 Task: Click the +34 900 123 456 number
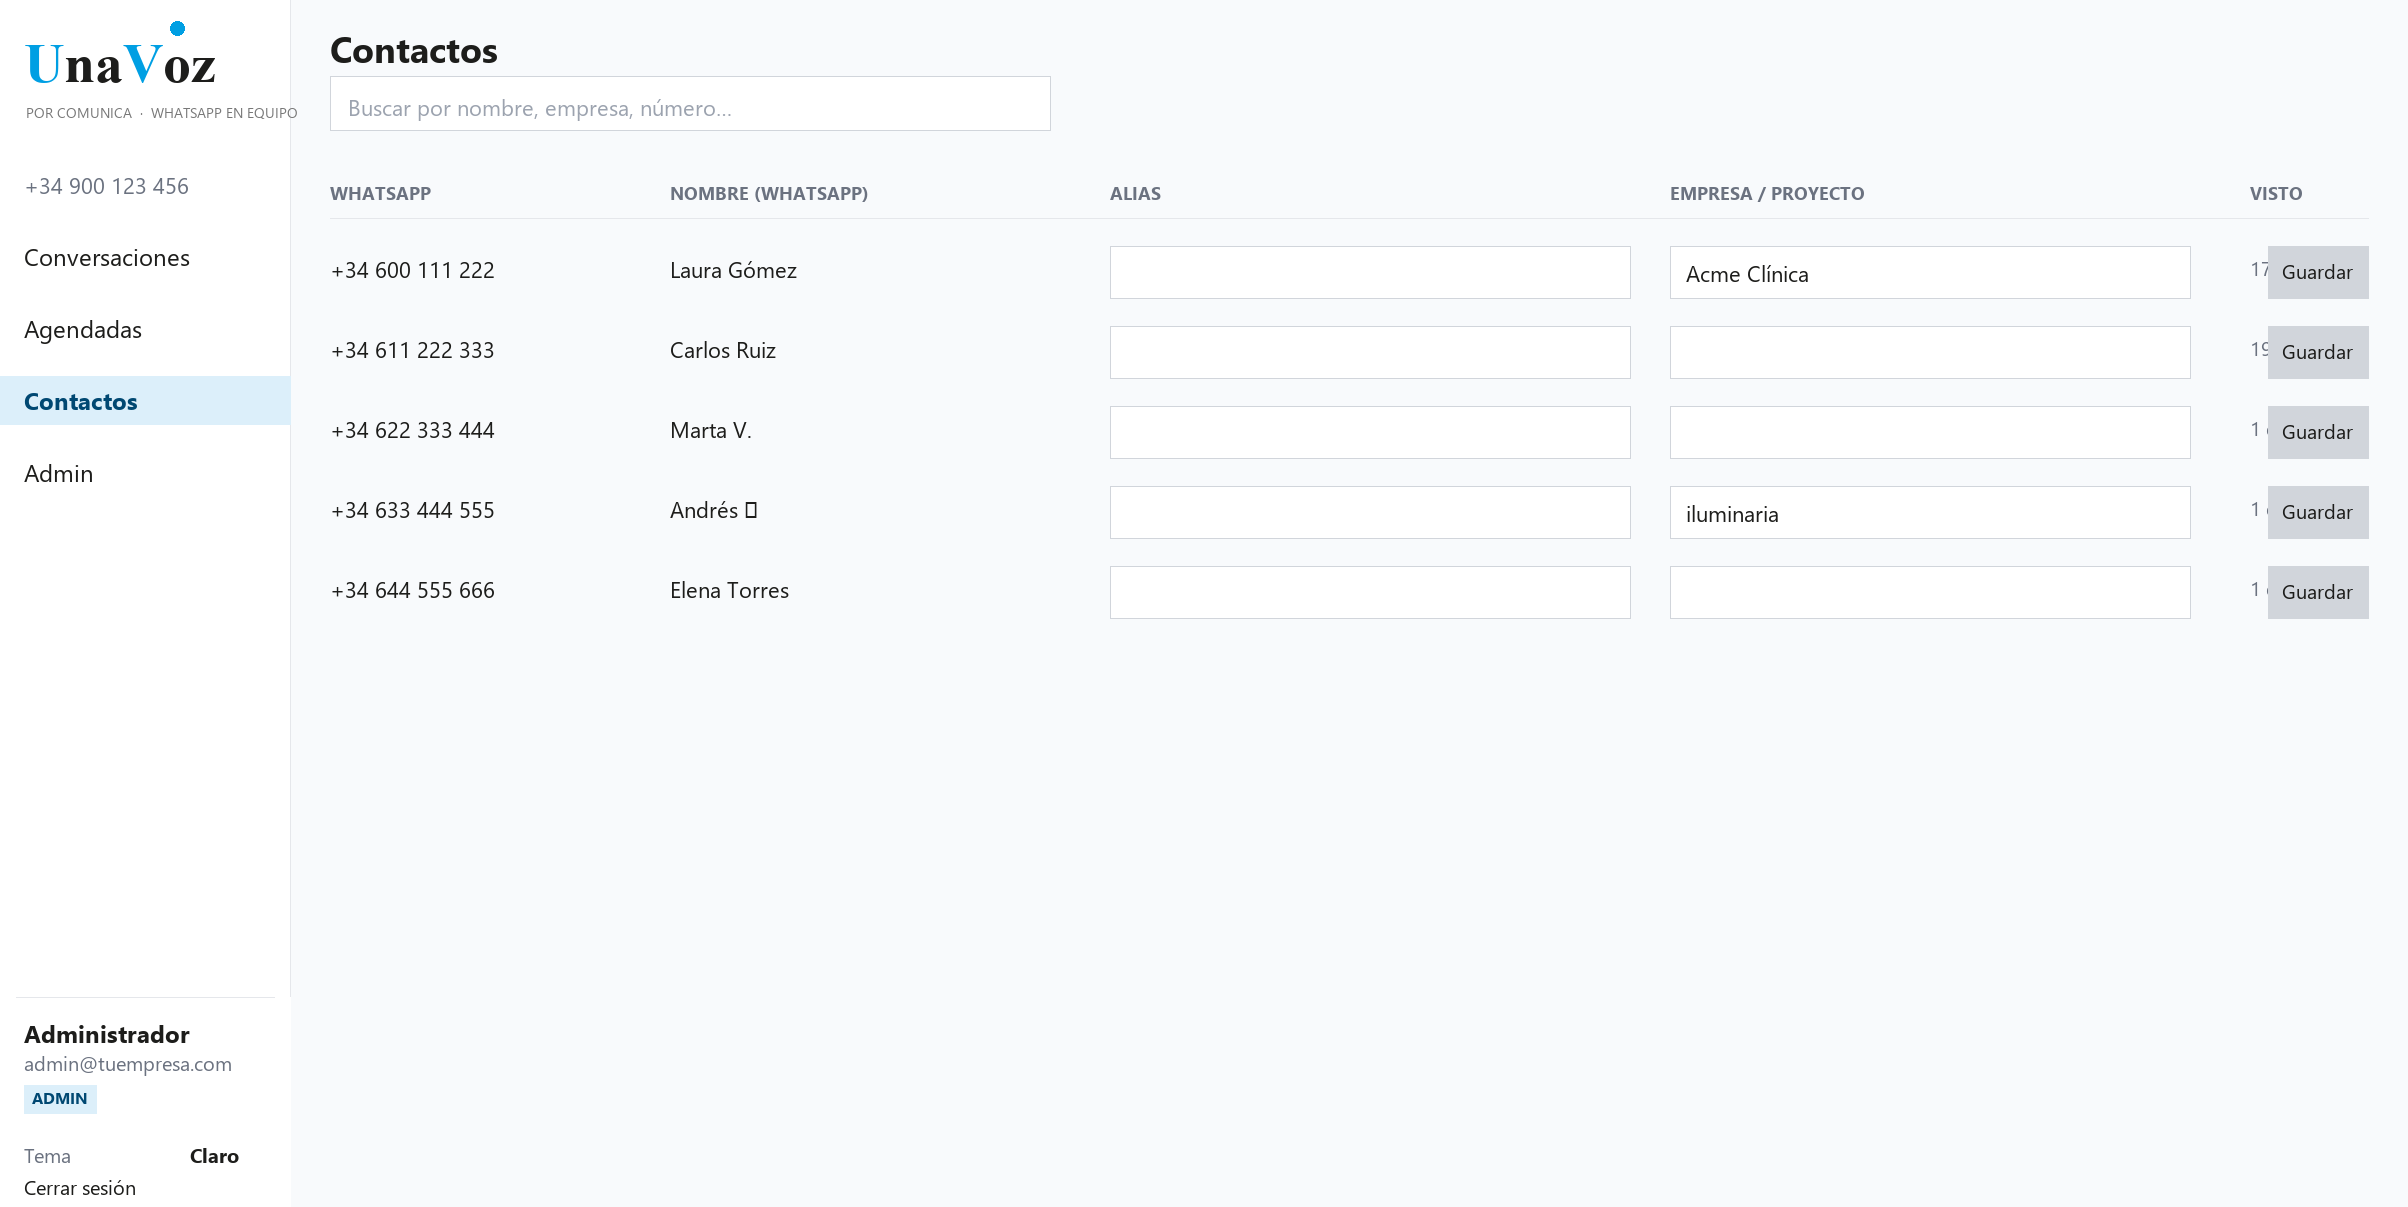107,187
